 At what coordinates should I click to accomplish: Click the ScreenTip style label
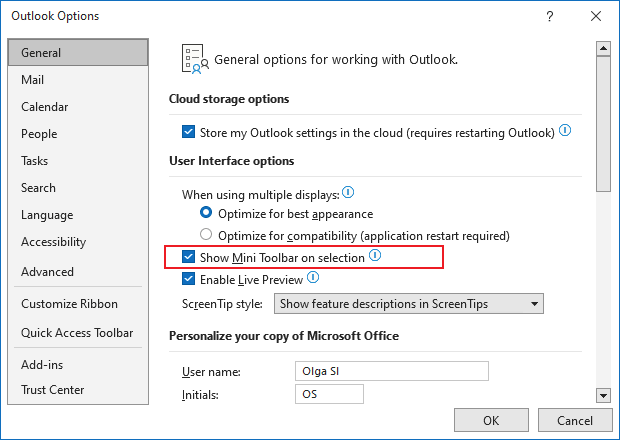click(222, 304)
